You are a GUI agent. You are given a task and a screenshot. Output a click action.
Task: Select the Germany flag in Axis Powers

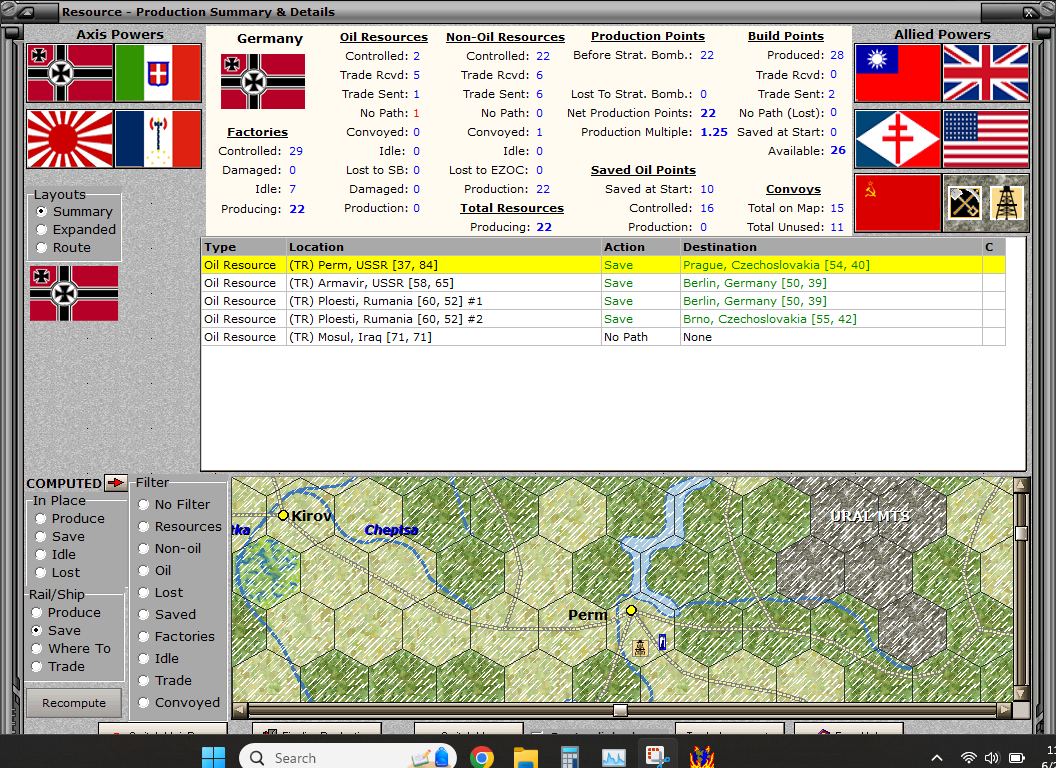point(70,73)
